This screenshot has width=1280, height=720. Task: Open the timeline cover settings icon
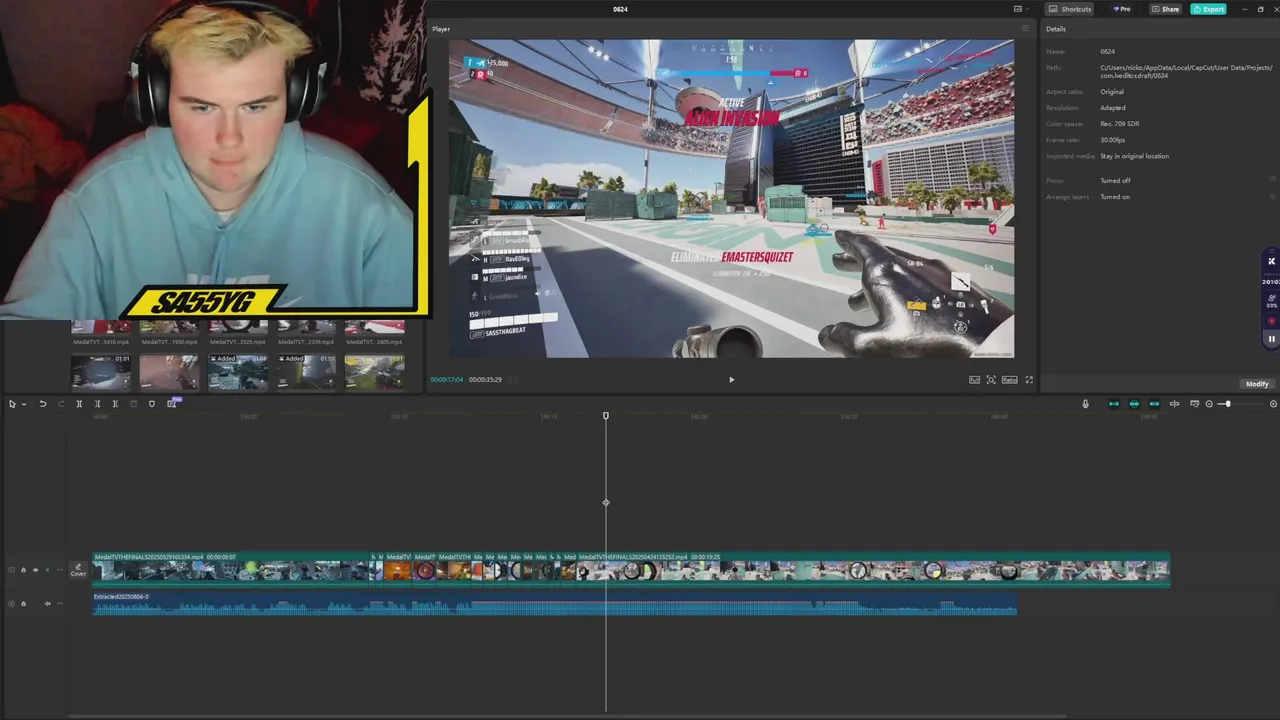tap(1195, 404)
